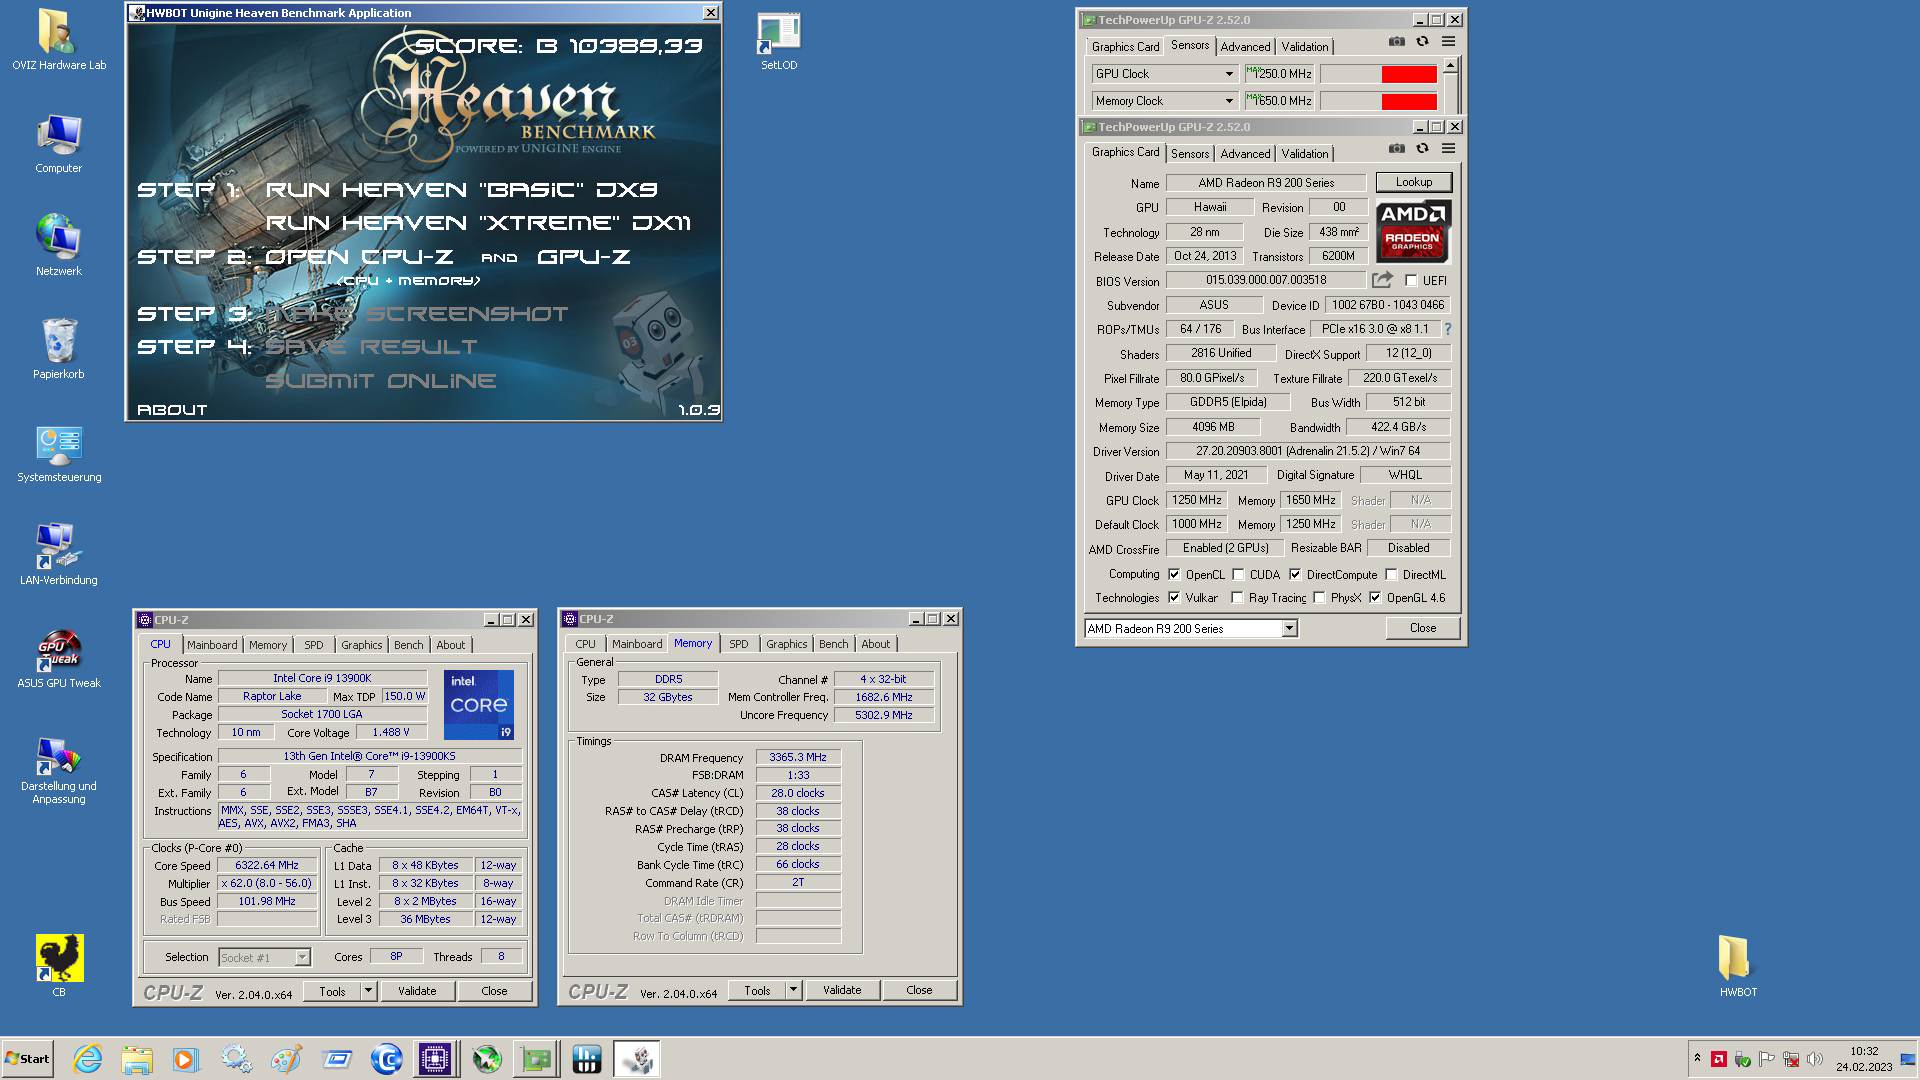Click the camera icon in GPU-Z Sensors window
Image resolution: width=1920 pixels, height=1080 pixels.
[x=1396, y=42]
